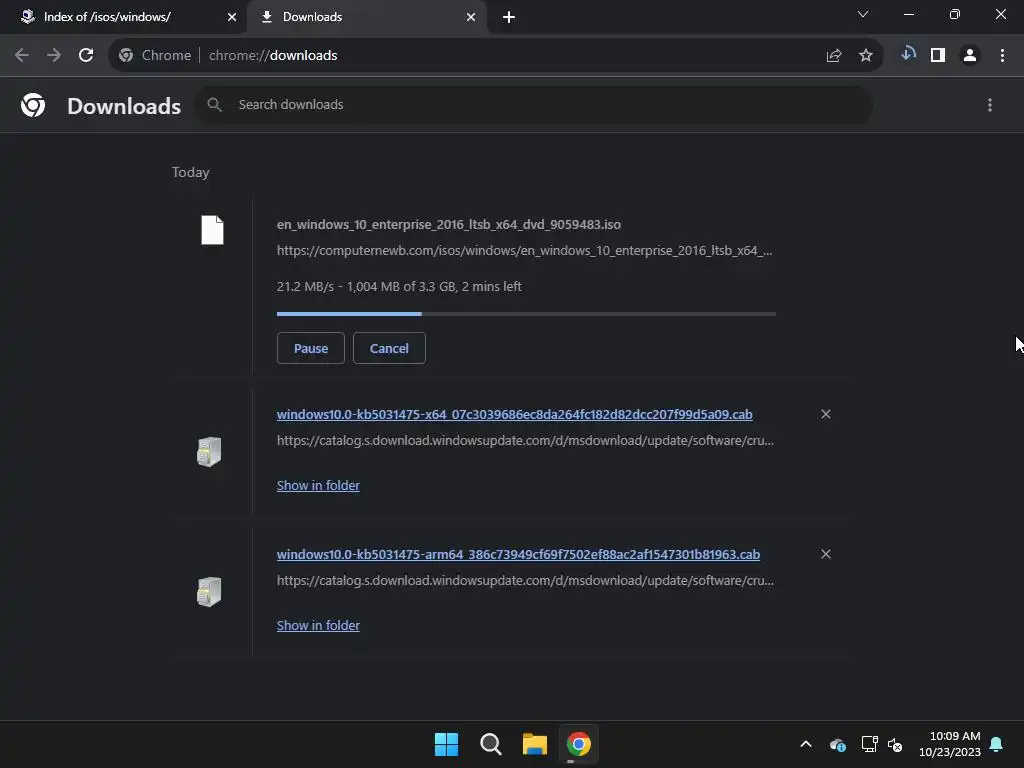Image resolution: width=1024 pixels, height=768 pixels.
Task: Remove the kb5031475-x64 cab from the list
Action: tap(826, 414)
